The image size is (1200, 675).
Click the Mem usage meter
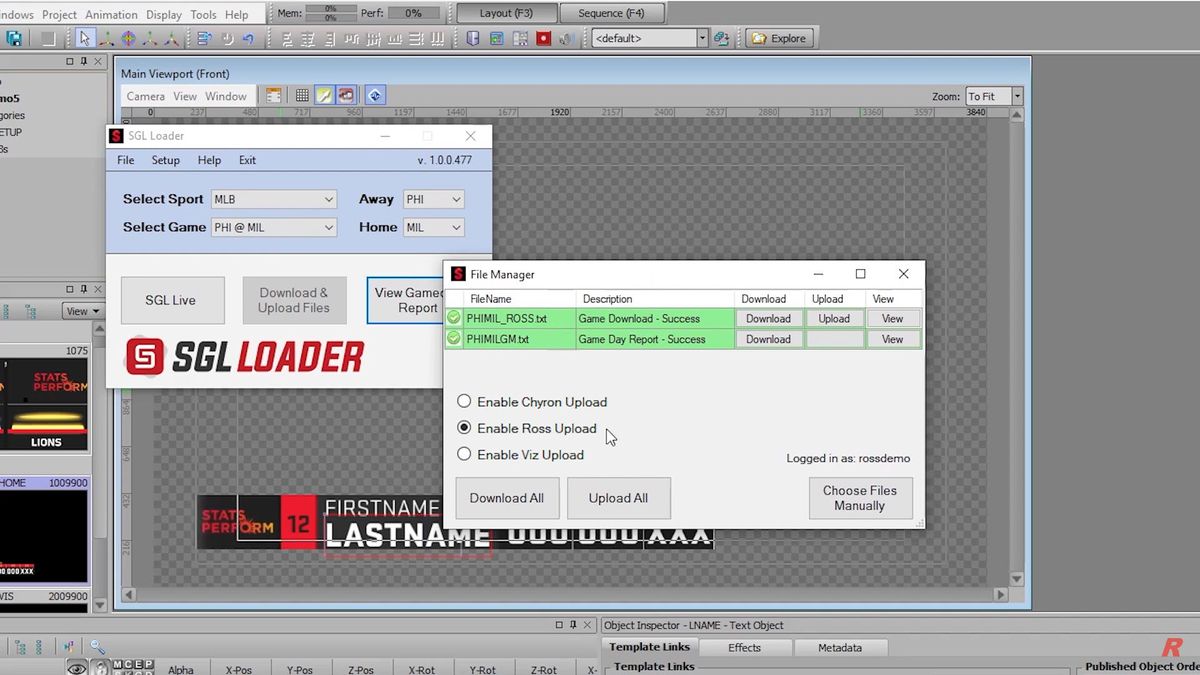point(330,14)
